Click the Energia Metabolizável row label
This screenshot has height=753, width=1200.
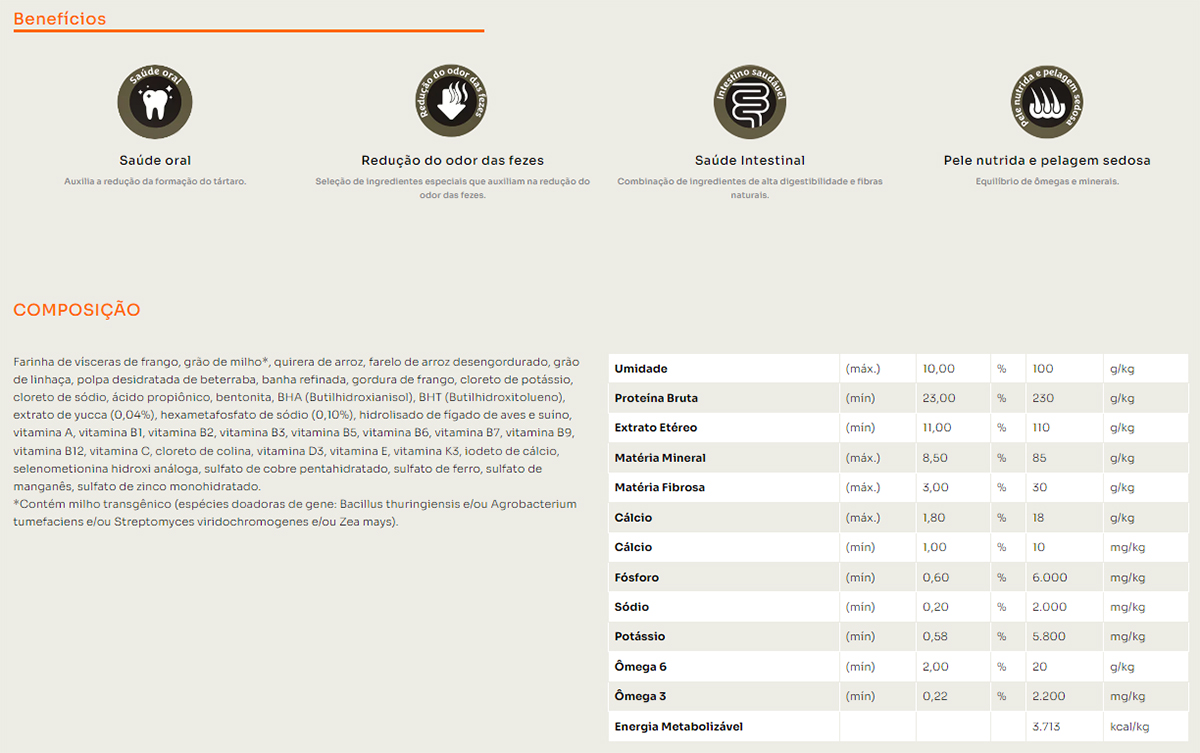678,726
